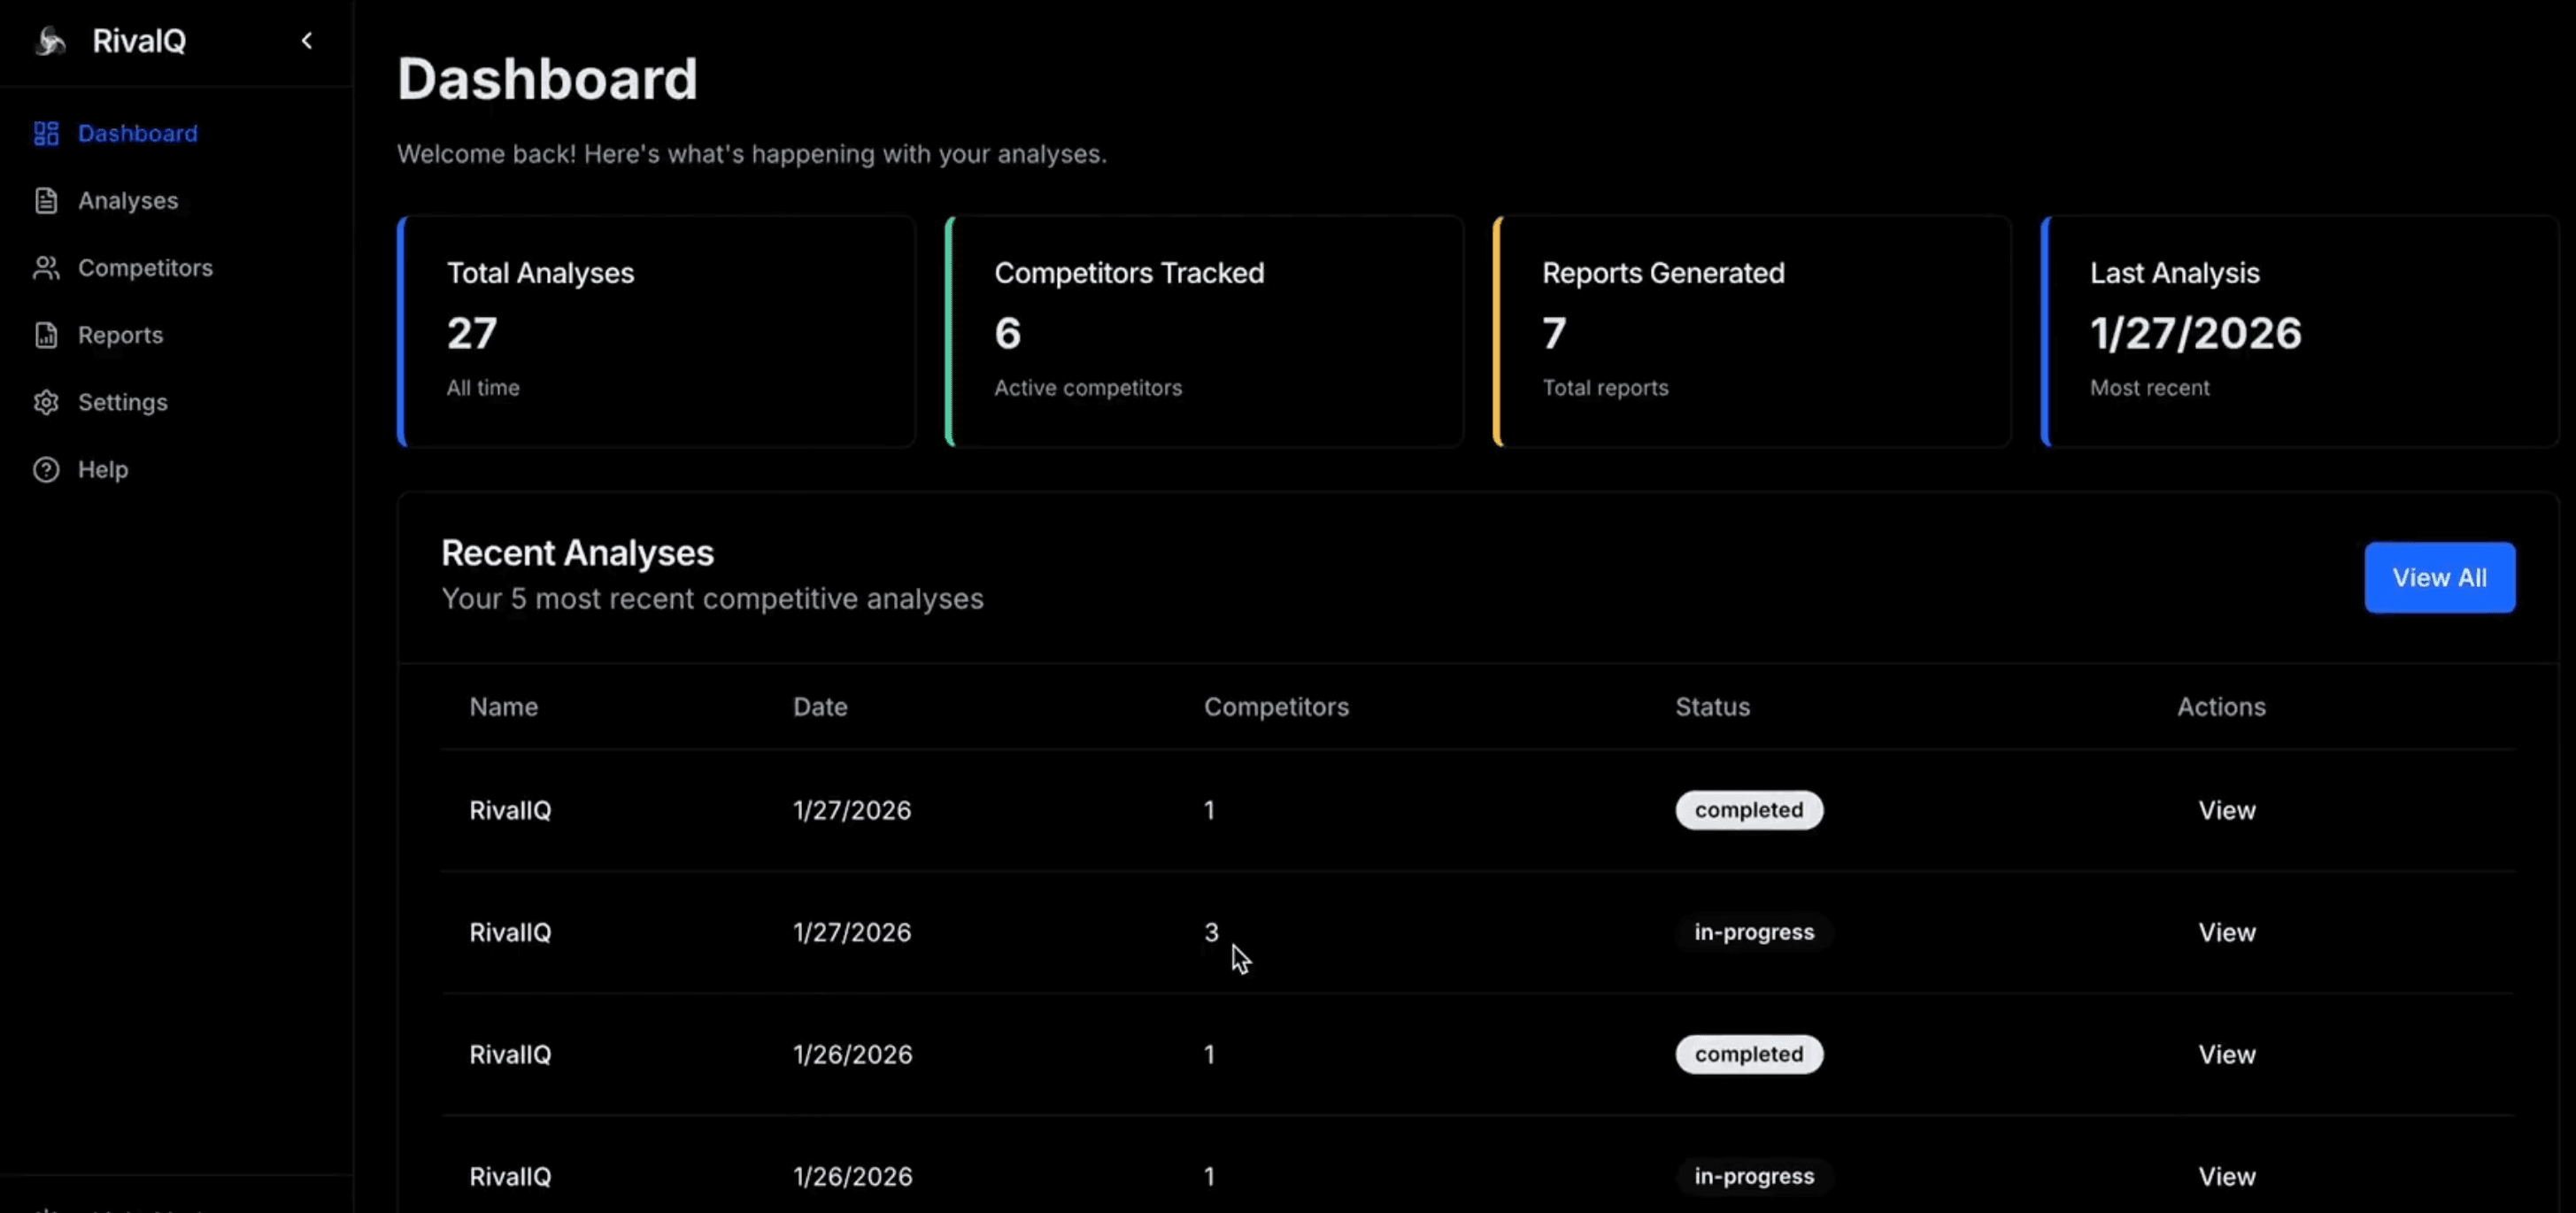2576x1213 pixels.
Task: Collapse the sidebar using the chevron
Action: (x=306, y=41)
